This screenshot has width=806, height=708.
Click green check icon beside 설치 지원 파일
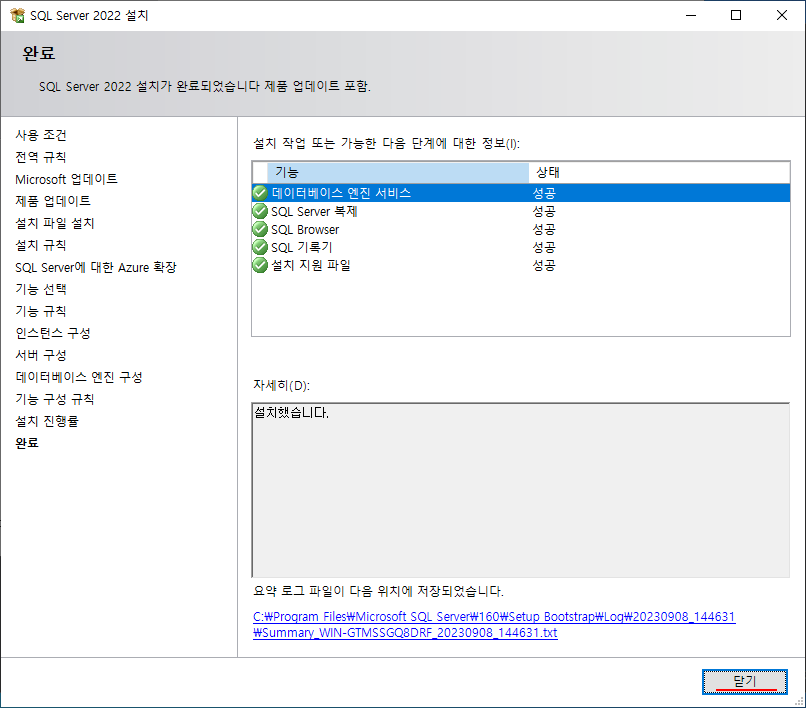260,265
